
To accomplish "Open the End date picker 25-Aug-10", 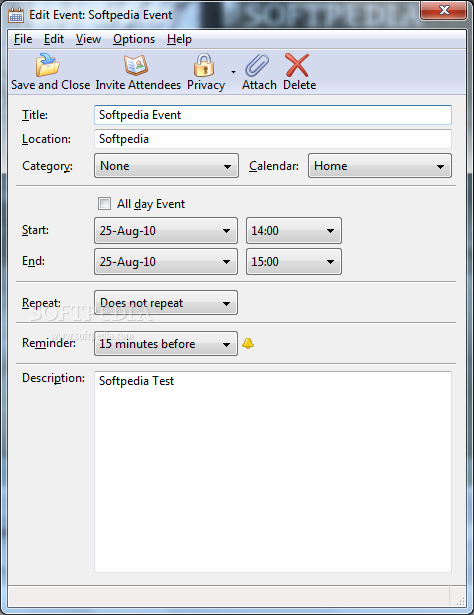I will [x=166, y=262].
